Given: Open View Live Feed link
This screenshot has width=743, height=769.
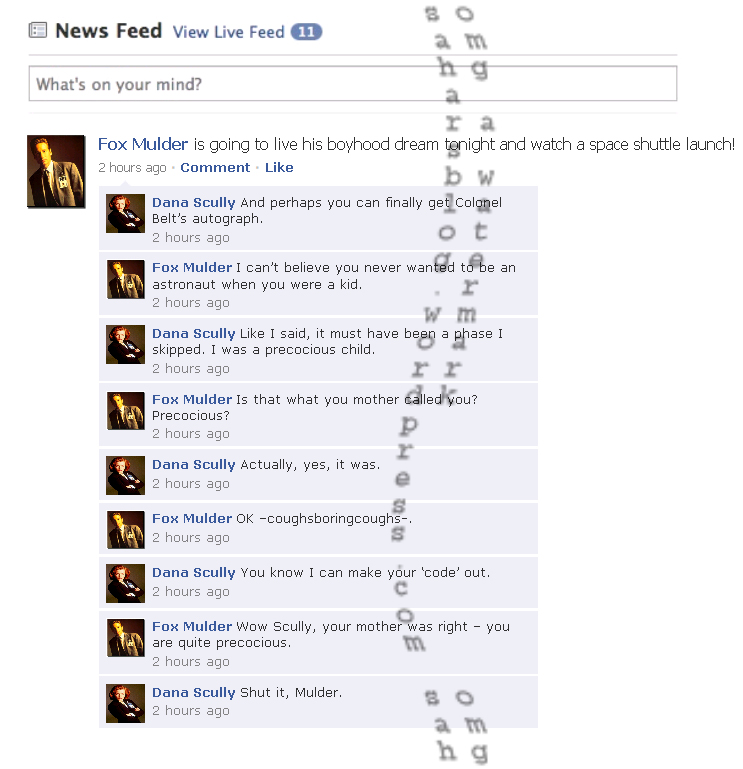Looking at the screenshot, I should pos(229,32).
